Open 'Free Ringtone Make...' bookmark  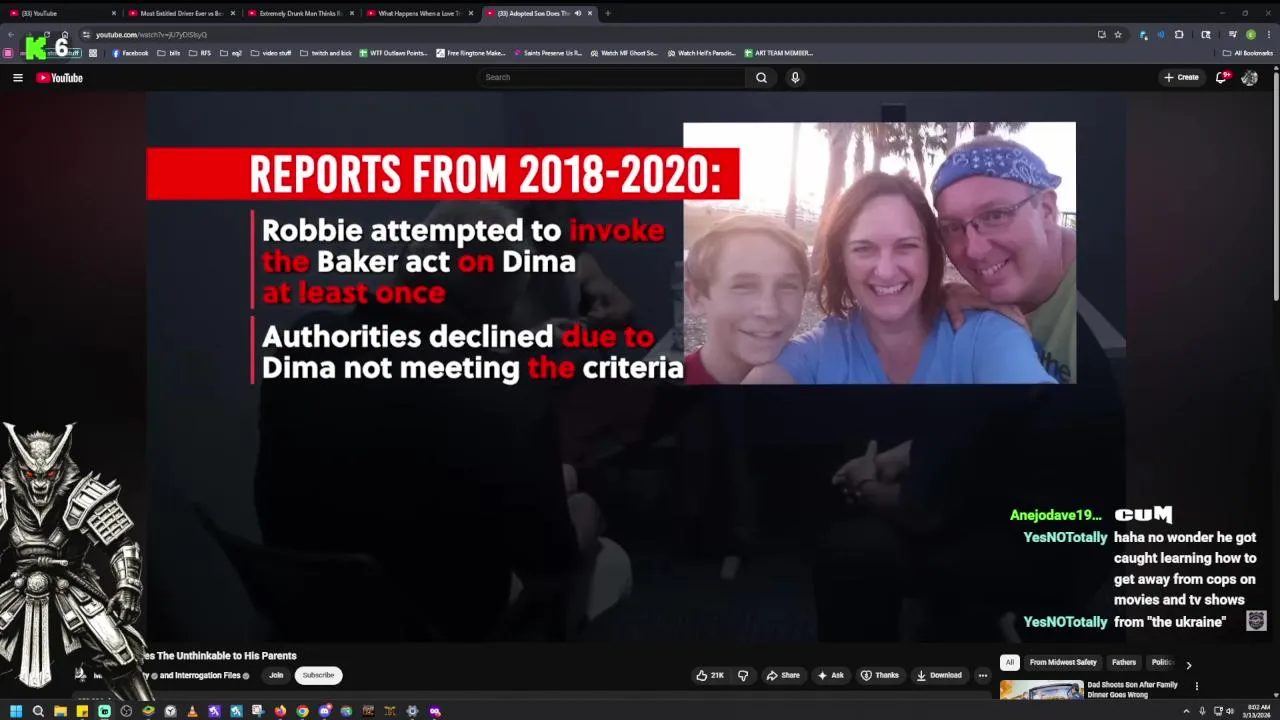coord(470,53)
